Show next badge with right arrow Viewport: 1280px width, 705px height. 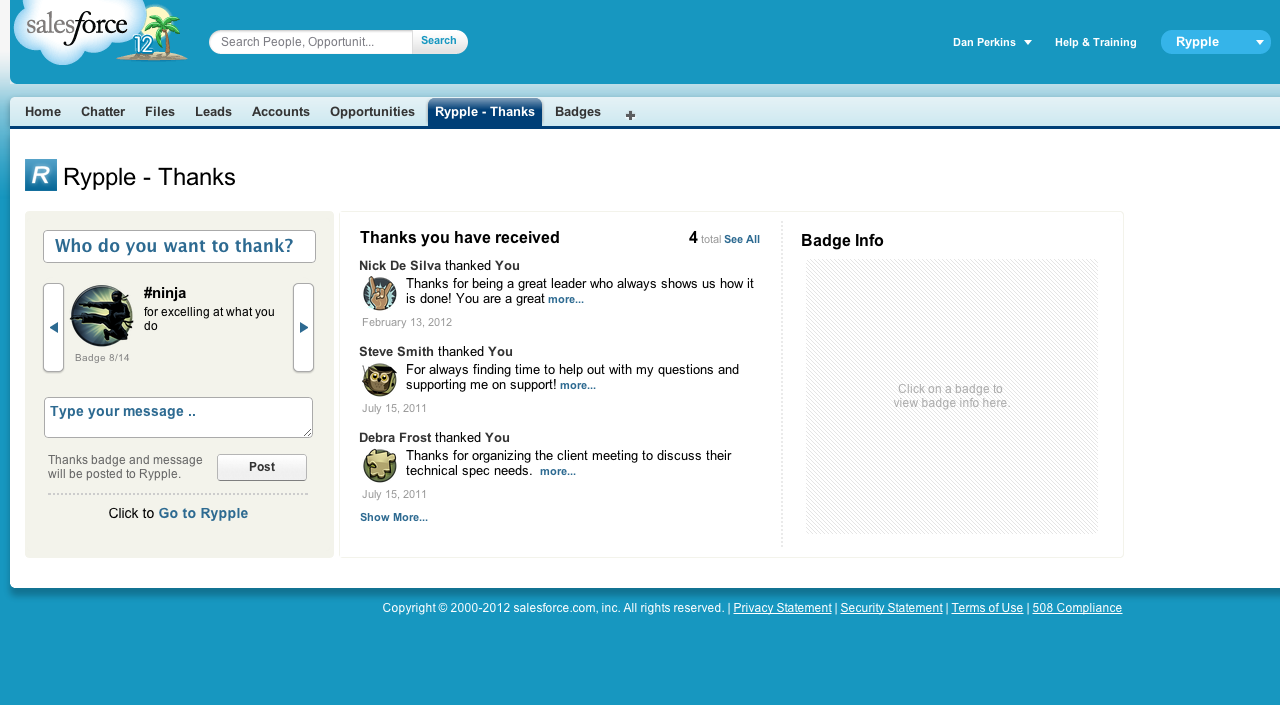pos(303,327)
